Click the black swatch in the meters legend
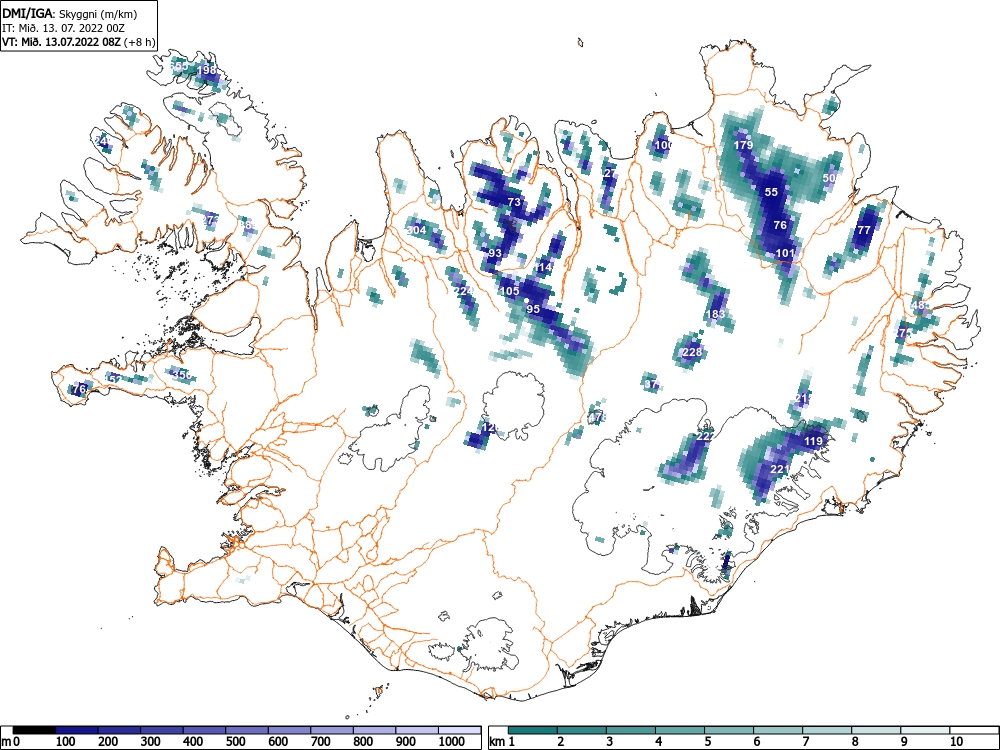Viewport: 1000px width, 750px height. (x=34, y=730)
